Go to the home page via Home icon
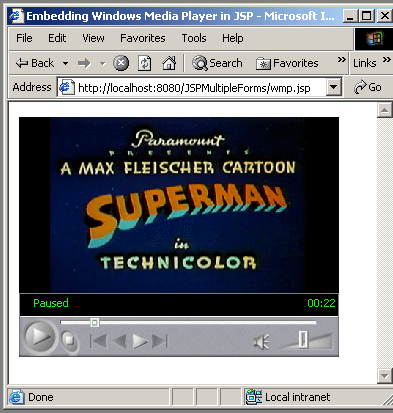 pyautogui.click(x=169, y=63)
